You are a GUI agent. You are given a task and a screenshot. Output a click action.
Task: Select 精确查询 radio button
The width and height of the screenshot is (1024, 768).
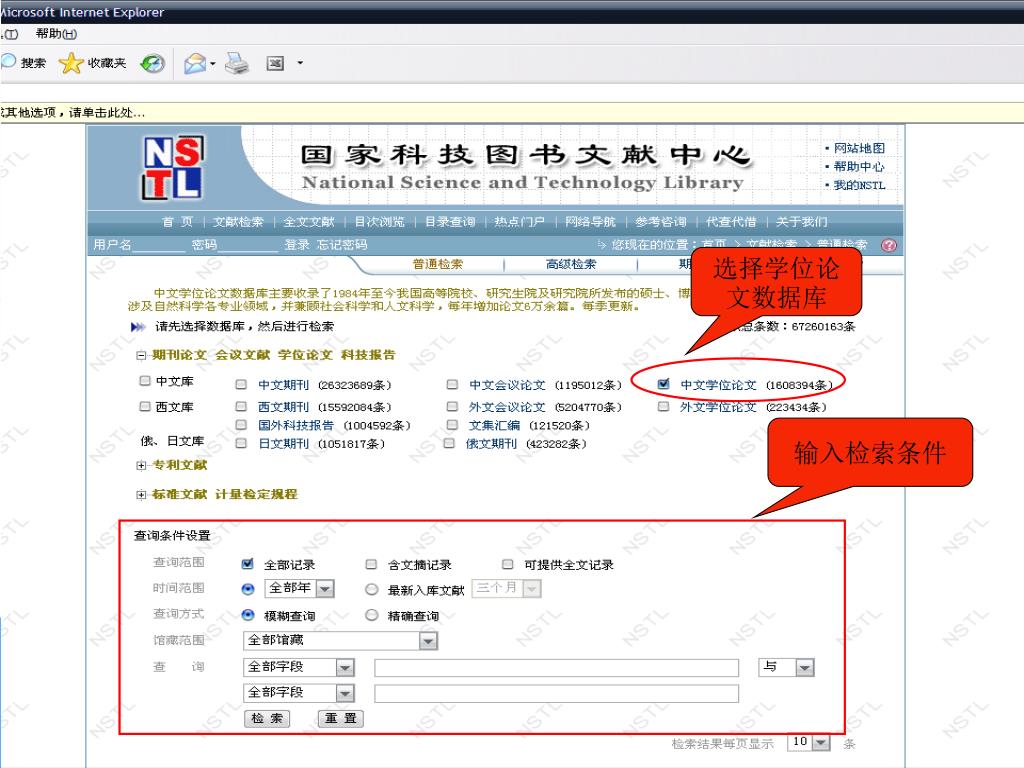pyautogui.click(x=372, y=615)
